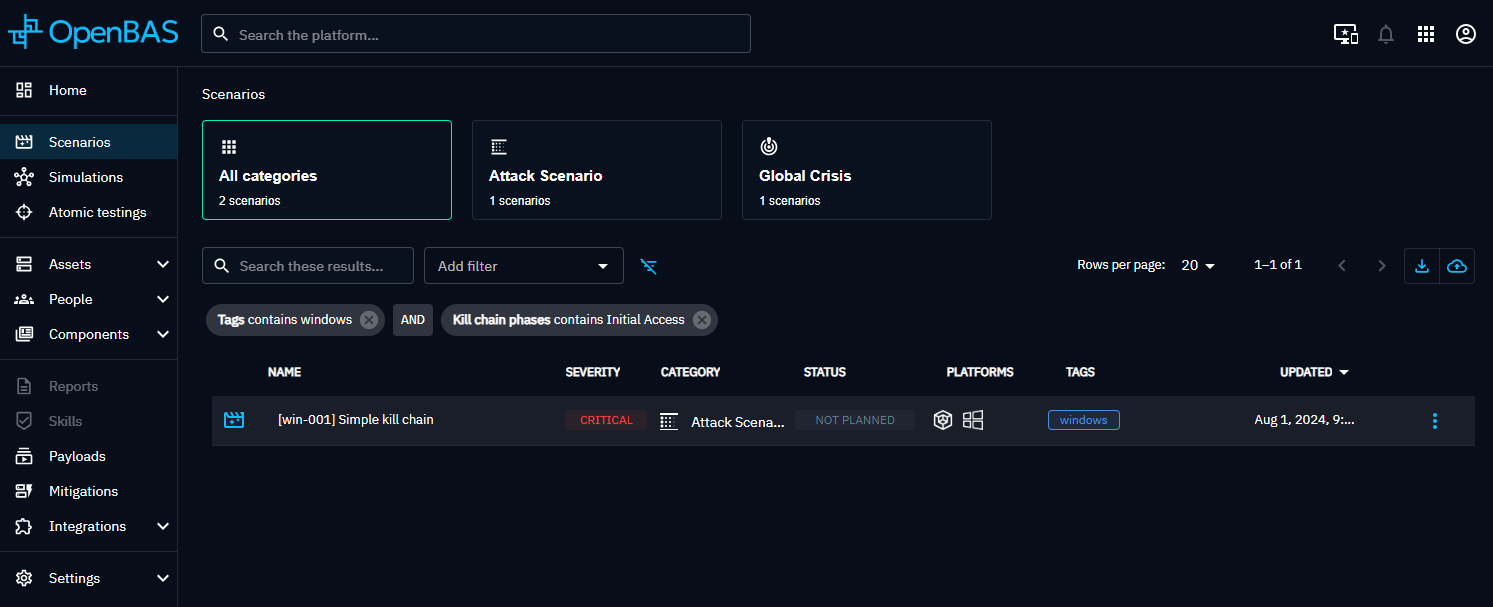Remove the Tags contains windows filter
1493x607 pixels.
(369, 320)
